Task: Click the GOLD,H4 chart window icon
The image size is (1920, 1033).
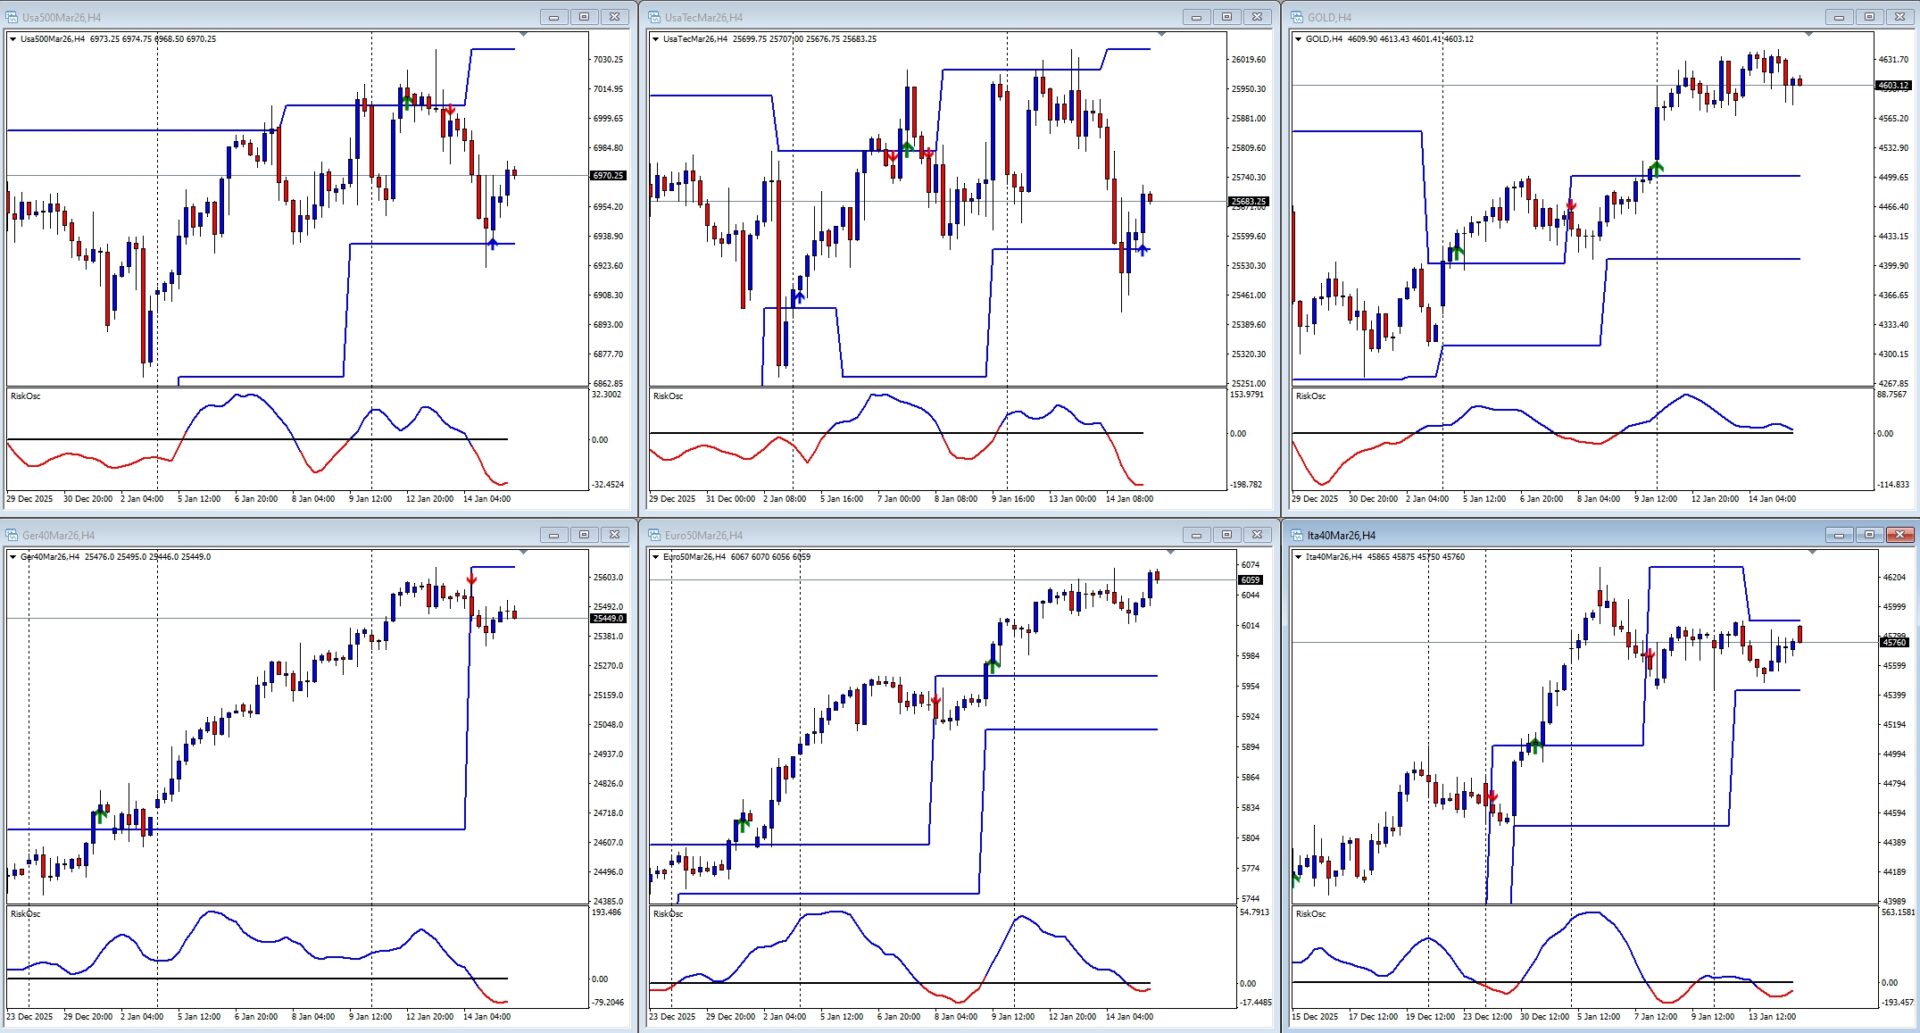Action: click(1298, 17)
